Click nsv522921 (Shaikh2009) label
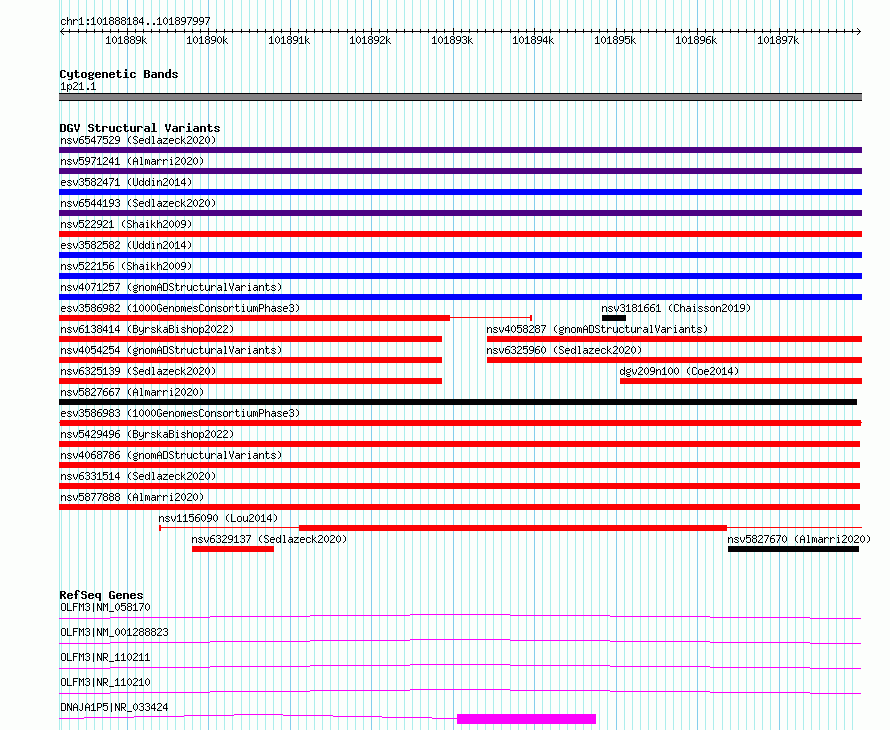 126,224
